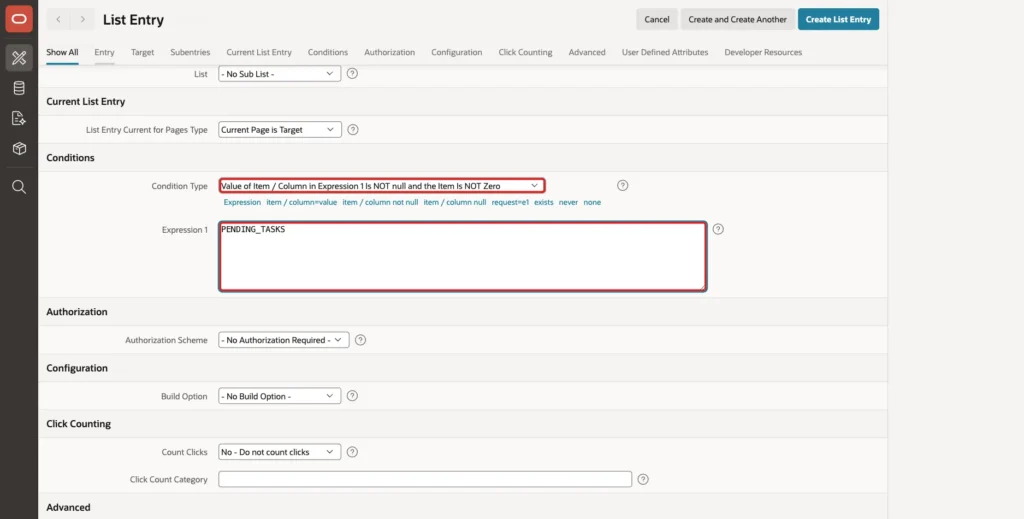
Task: Open the sidebar search magnifier icon
Action: coord(19,187)
